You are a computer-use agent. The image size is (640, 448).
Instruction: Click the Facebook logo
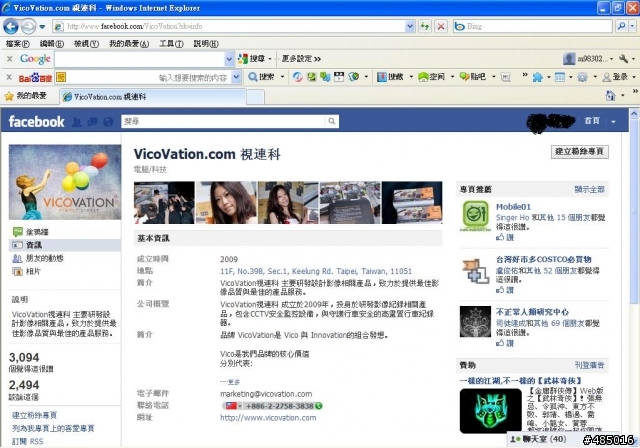tap(36, 122)
